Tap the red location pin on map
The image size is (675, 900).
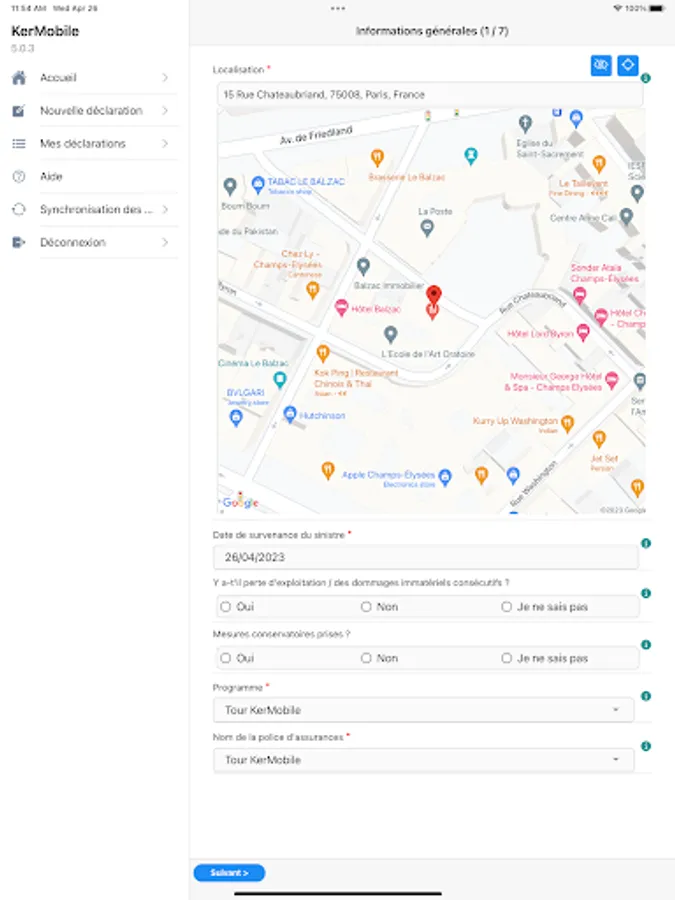tap(434, 295)
